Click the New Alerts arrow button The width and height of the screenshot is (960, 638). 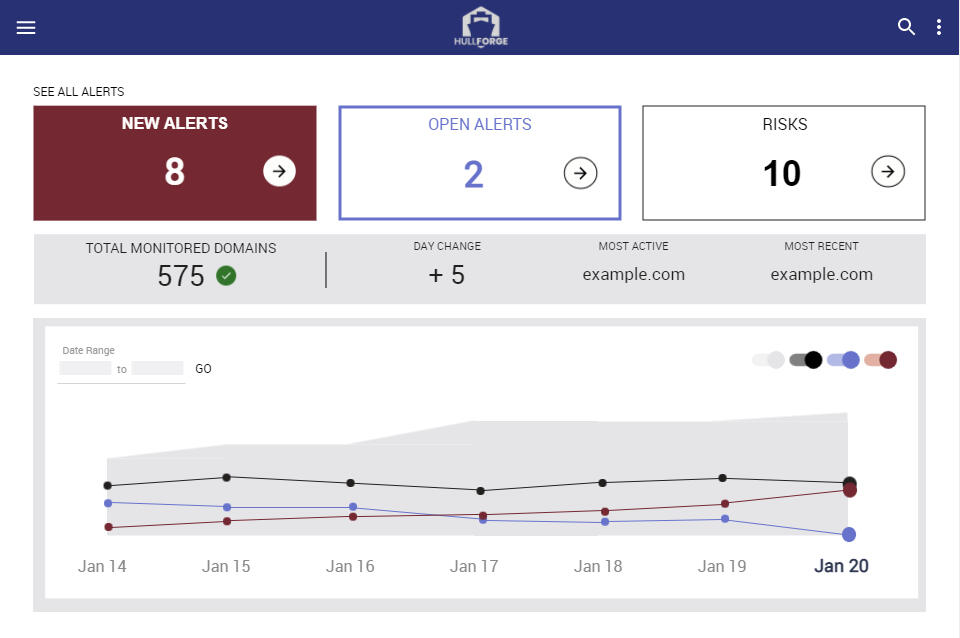point(280,172)
